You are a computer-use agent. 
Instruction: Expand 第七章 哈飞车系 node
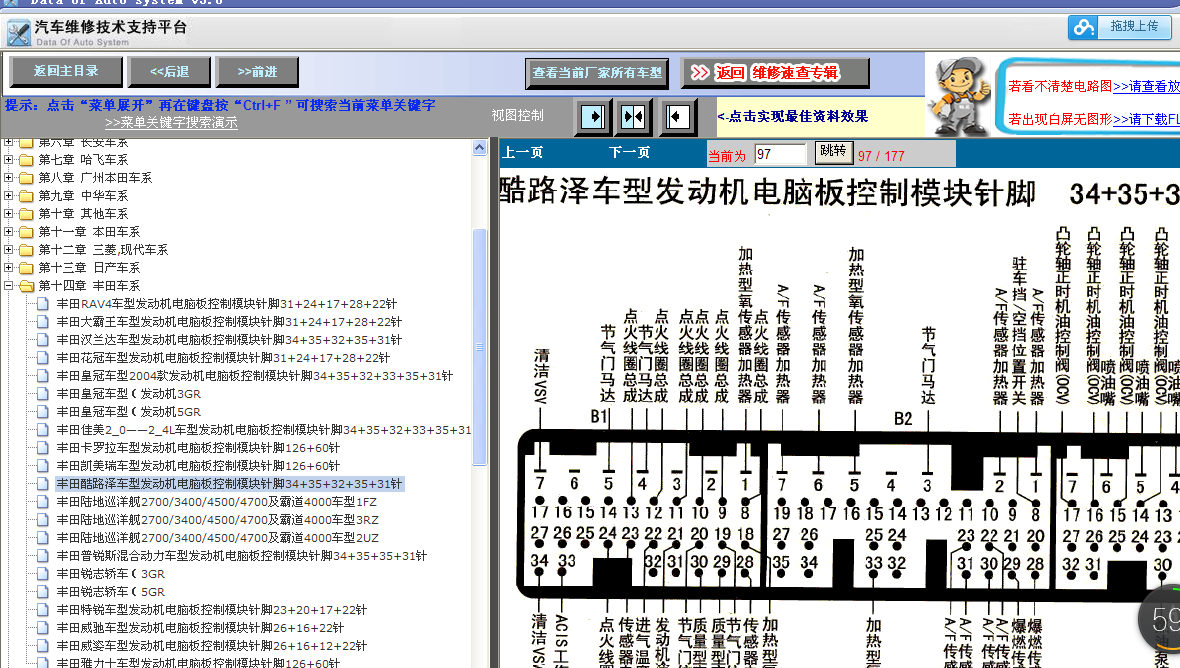pyautogui.click(x=8, y=159)
